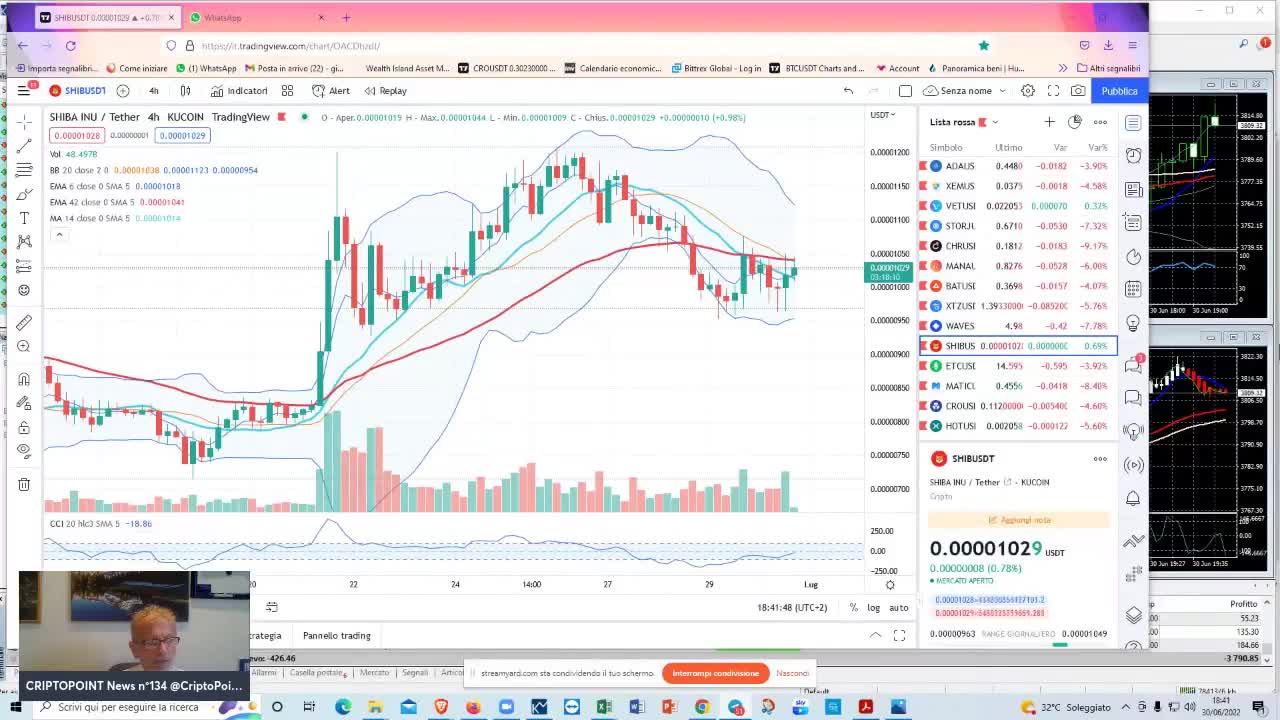
Task: Open the Fibonacci retracement tools
Action: click(x=24, y=170)
